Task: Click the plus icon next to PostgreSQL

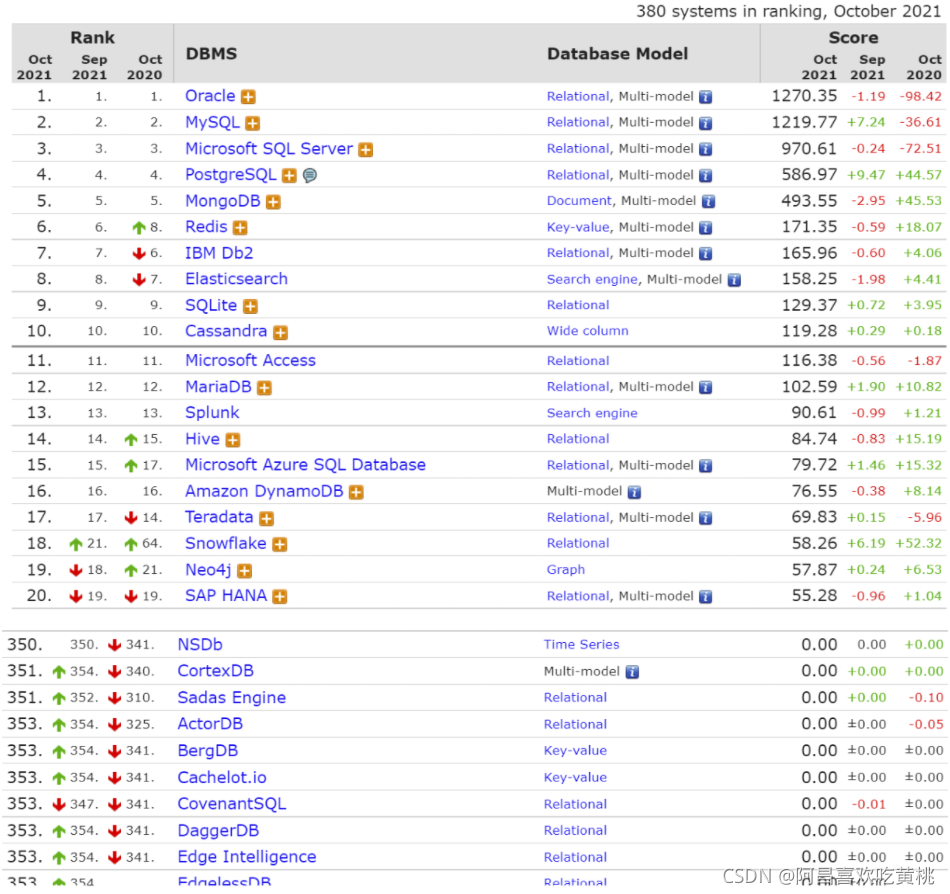Action: (x=290, y=176)
